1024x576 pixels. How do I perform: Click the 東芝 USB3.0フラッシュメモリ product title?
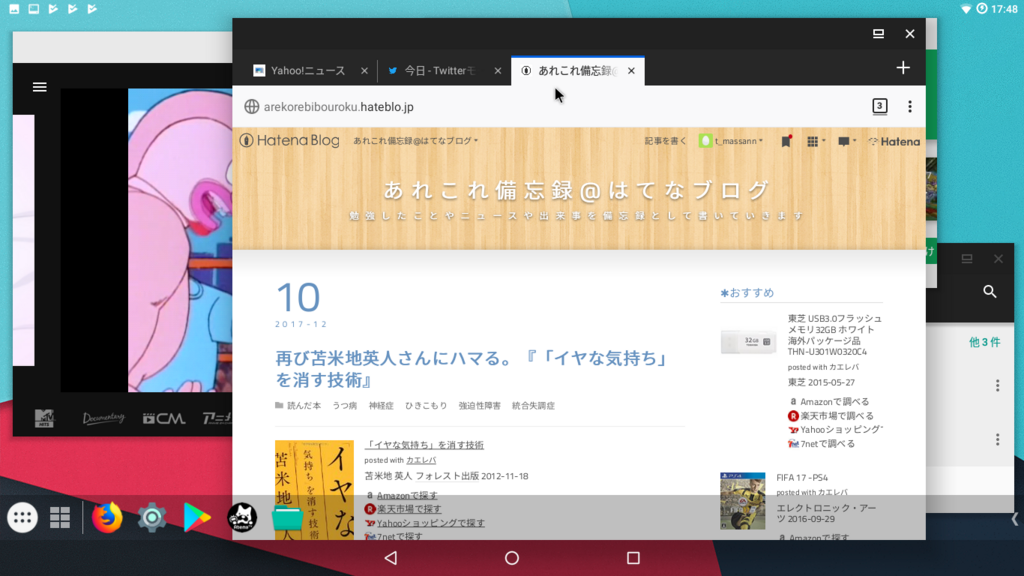[834, 335]
